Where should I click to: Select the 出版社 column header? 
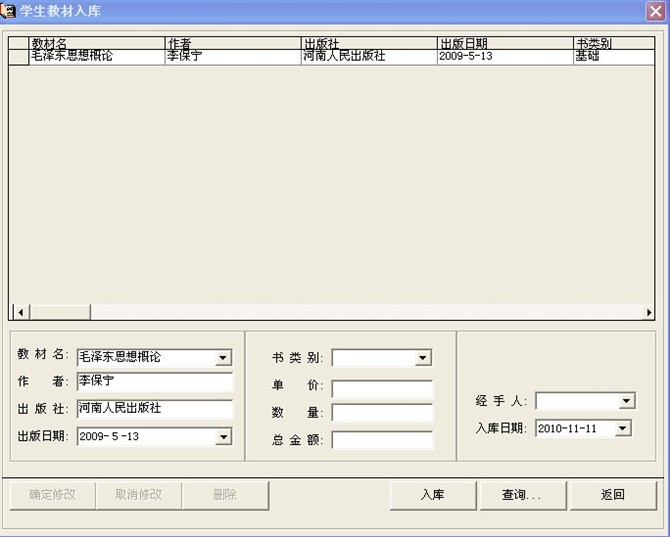click(369, 43)
